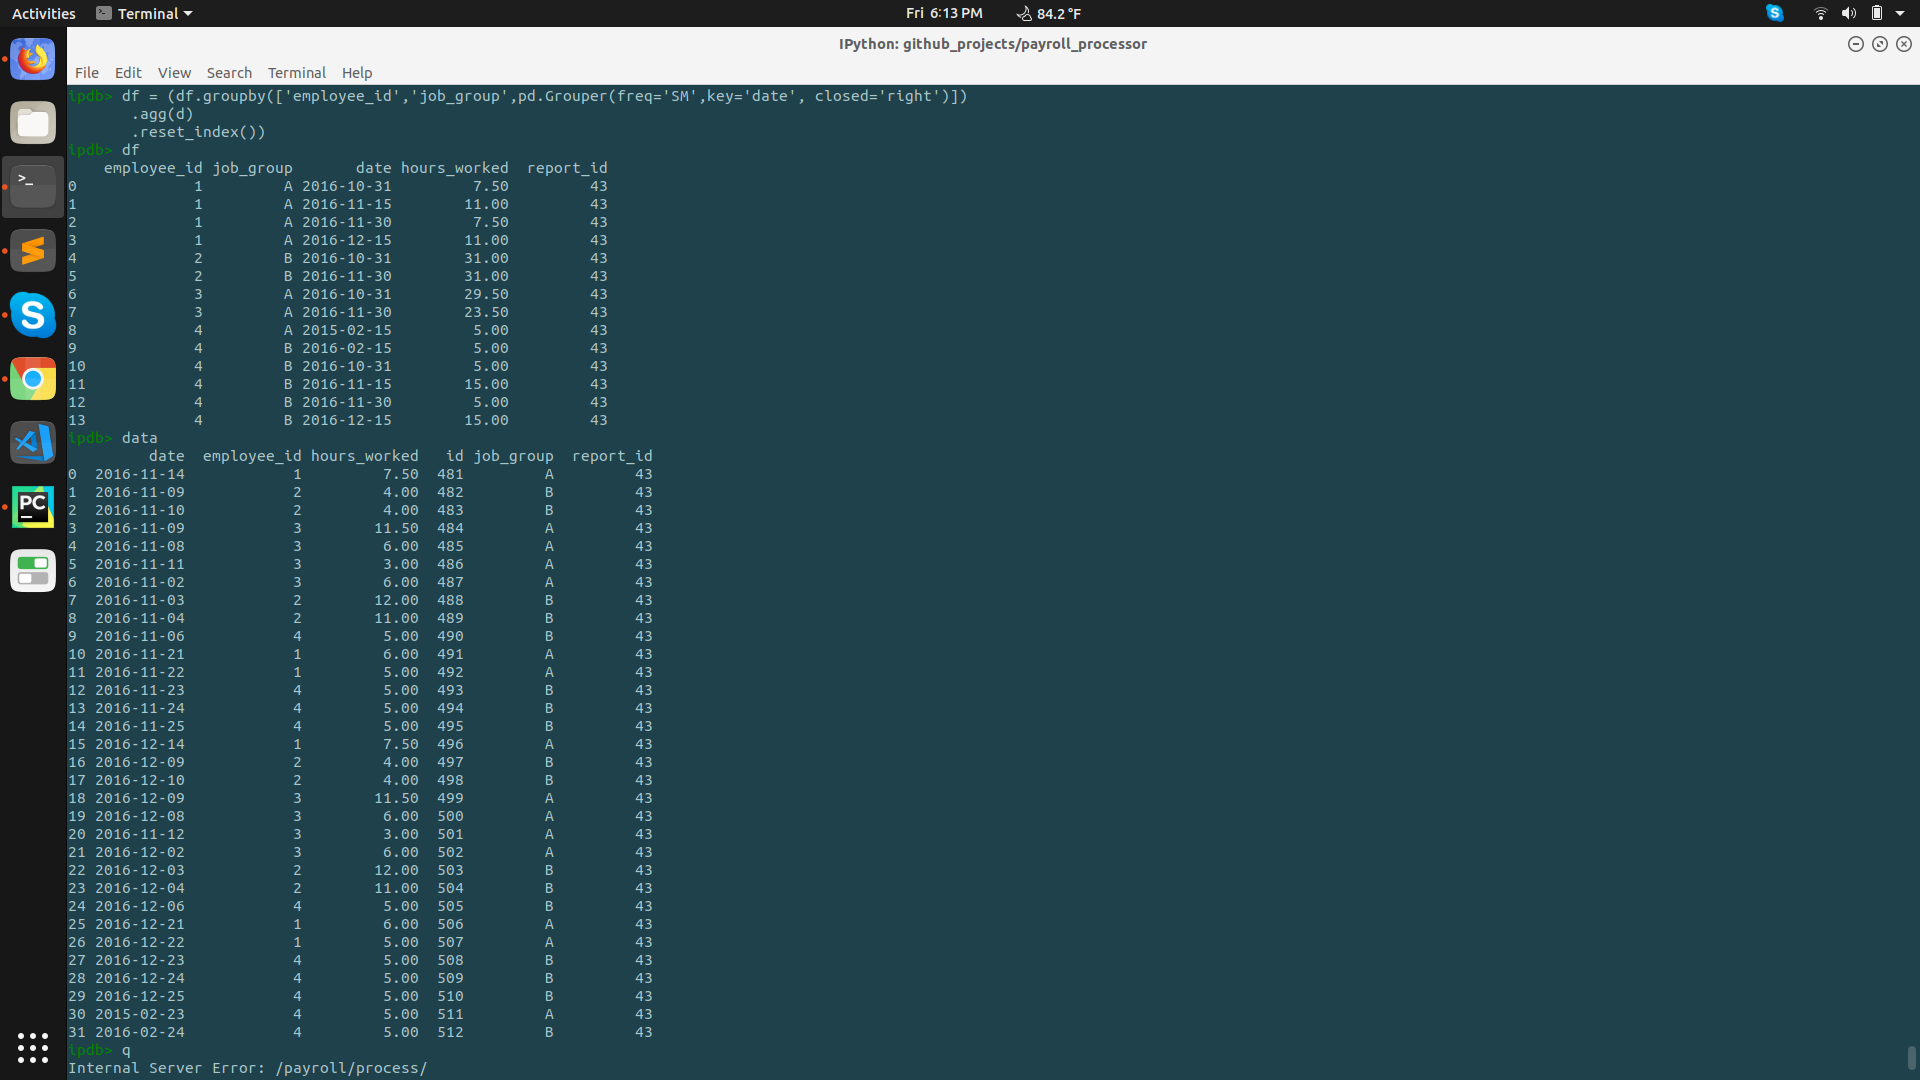Click id value '512' in last data row
The height and width of the screenshot is (1080, 1920).
point(450,1032)
